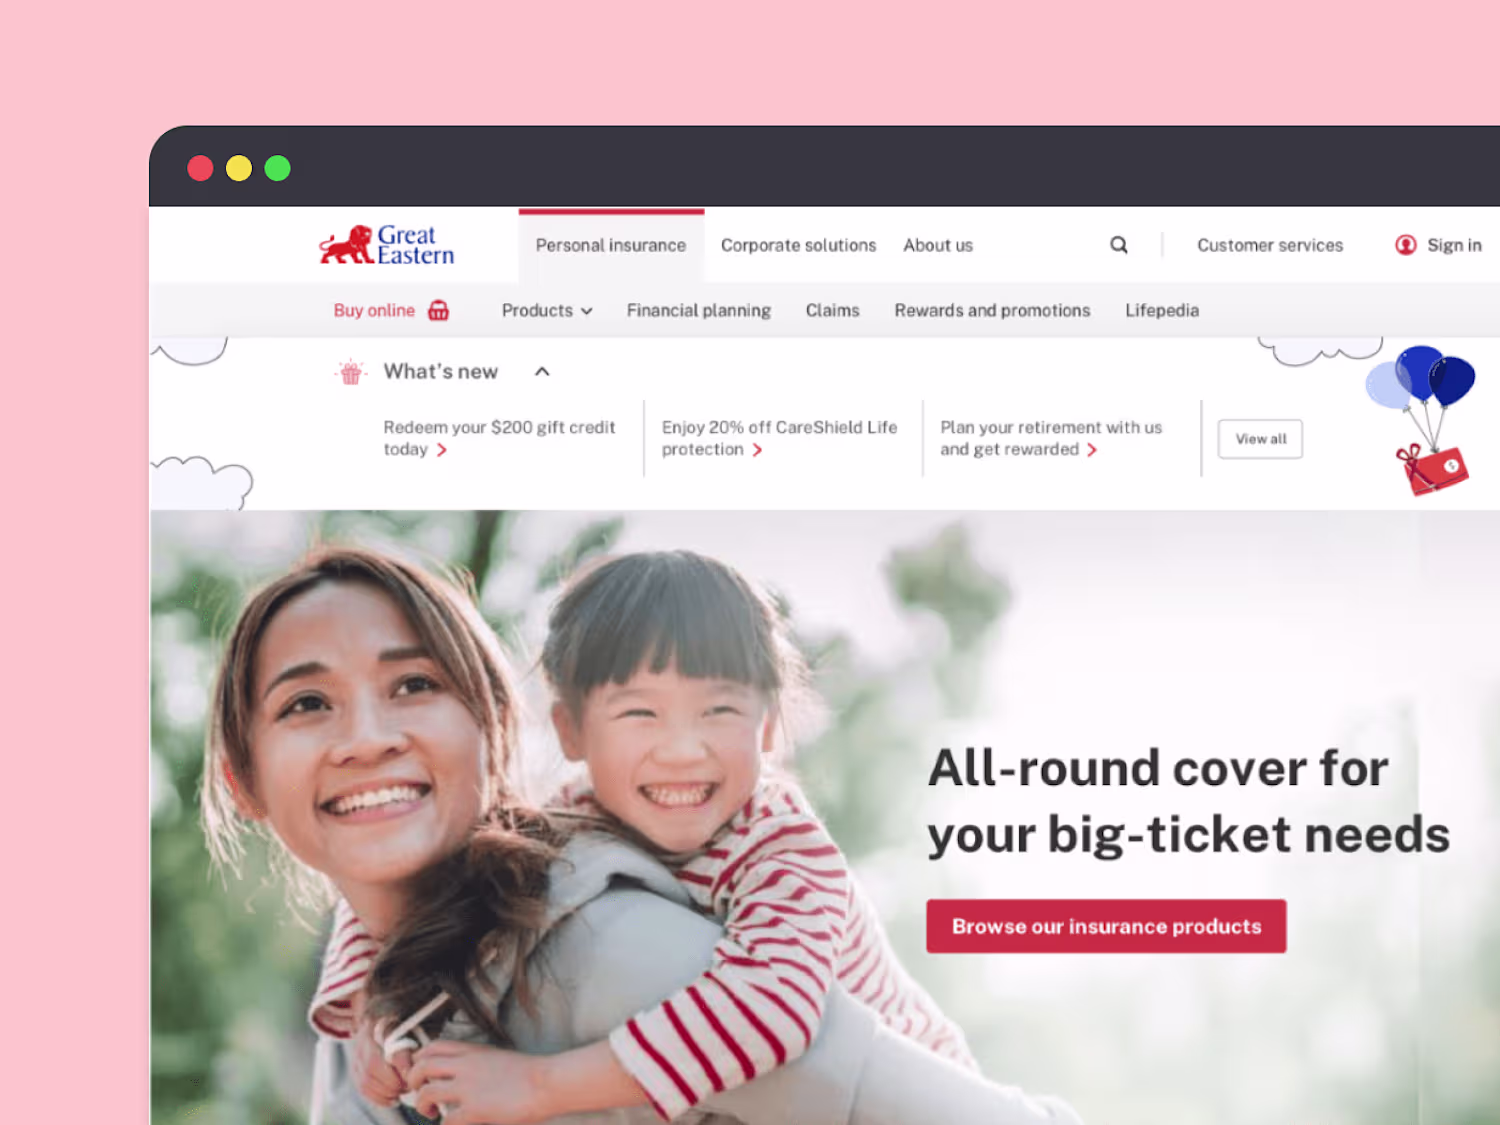Click the Buy online basket icon
1500x1125 pixels.
pyautogui.click(x=438, y=310)
